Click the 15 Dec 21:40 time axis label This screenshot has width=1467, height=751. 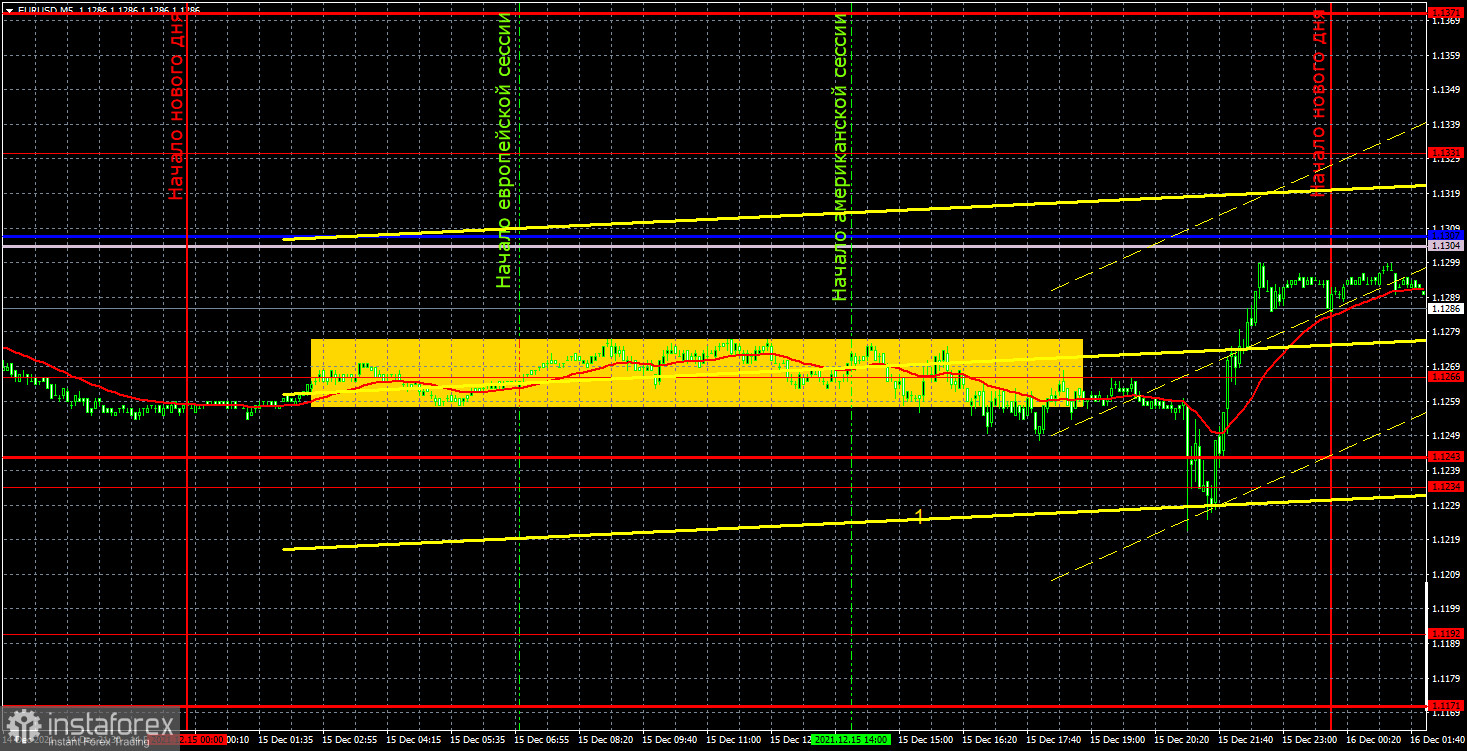[1246, 741]
